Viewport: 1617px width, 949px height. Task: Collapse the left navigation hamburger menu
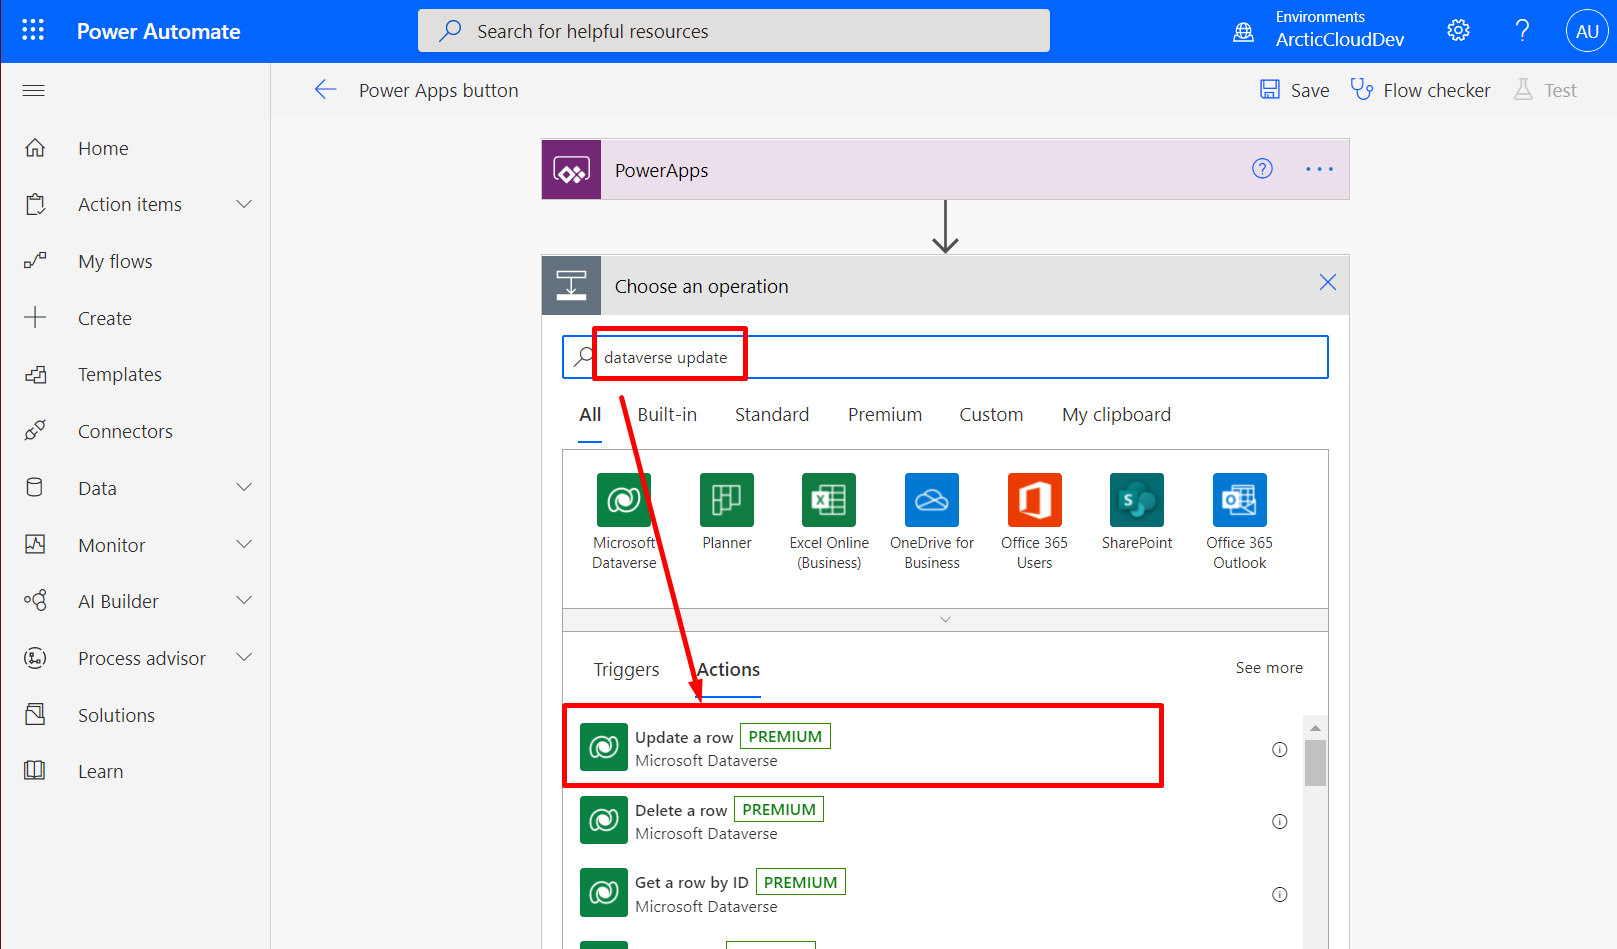34,91
